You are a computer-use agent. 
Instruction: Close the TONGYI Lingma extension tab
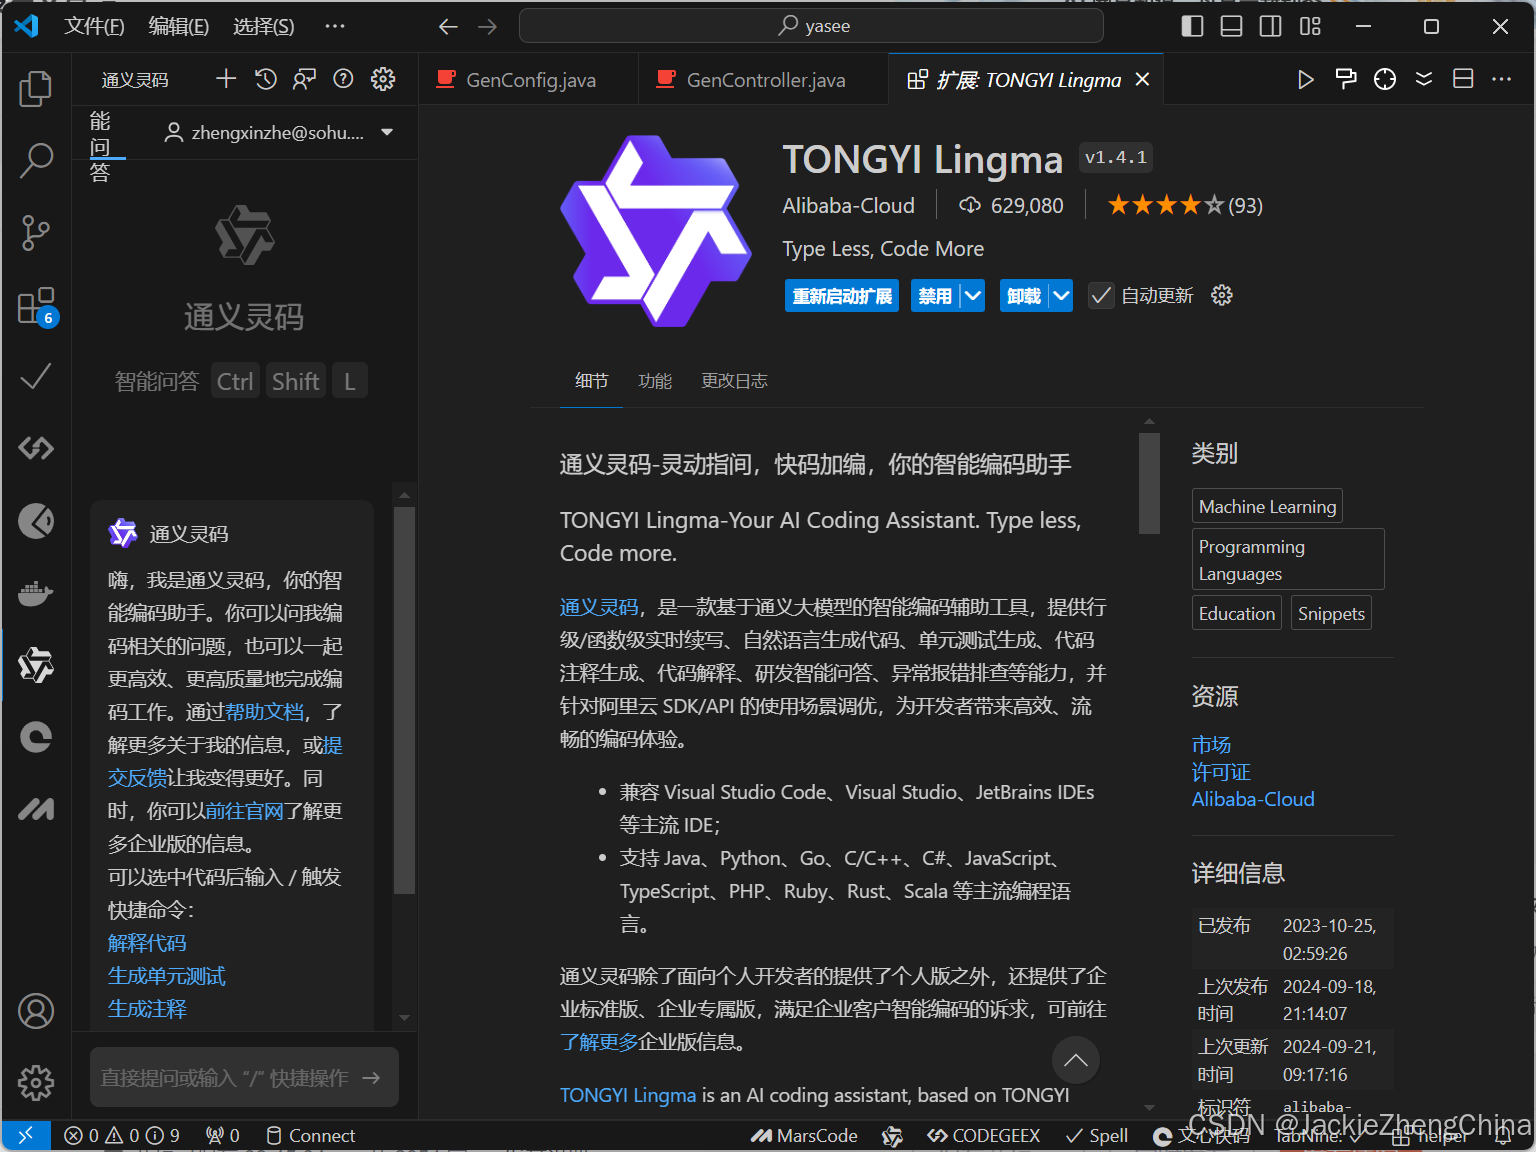coord(1142,79)
